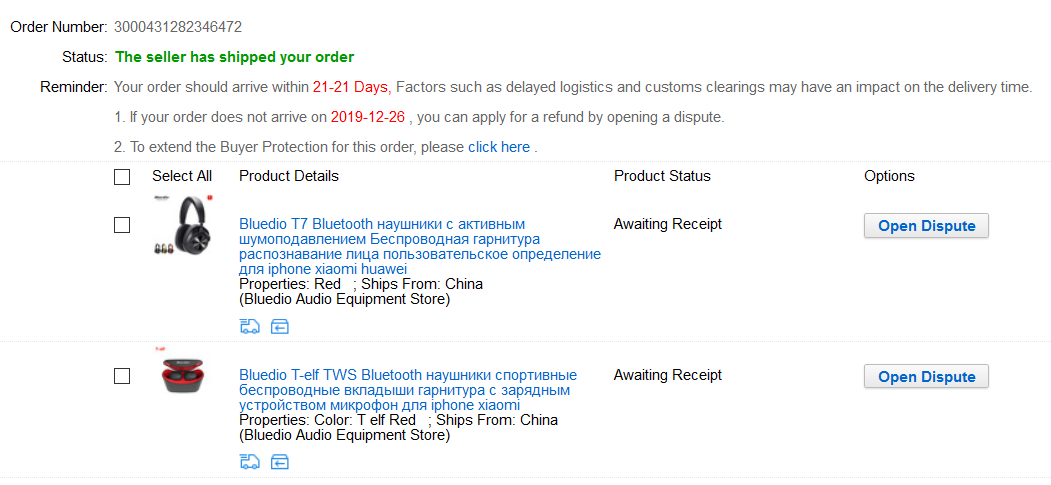Open Dispute for the Bluedio T7 headphones

point(926,226)
